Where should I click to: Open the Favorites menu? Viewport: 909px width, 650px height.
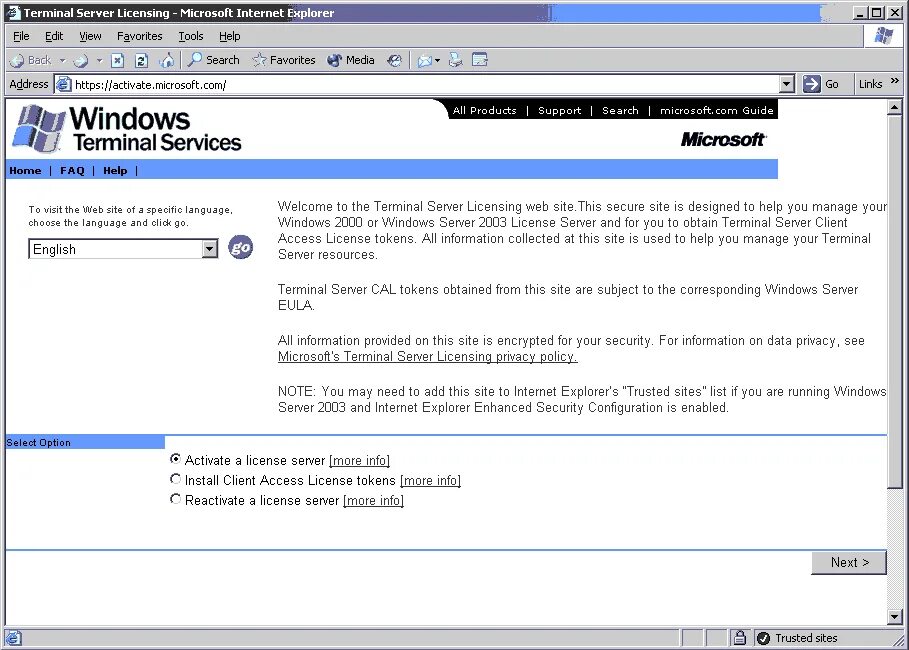tap(140, 36)
